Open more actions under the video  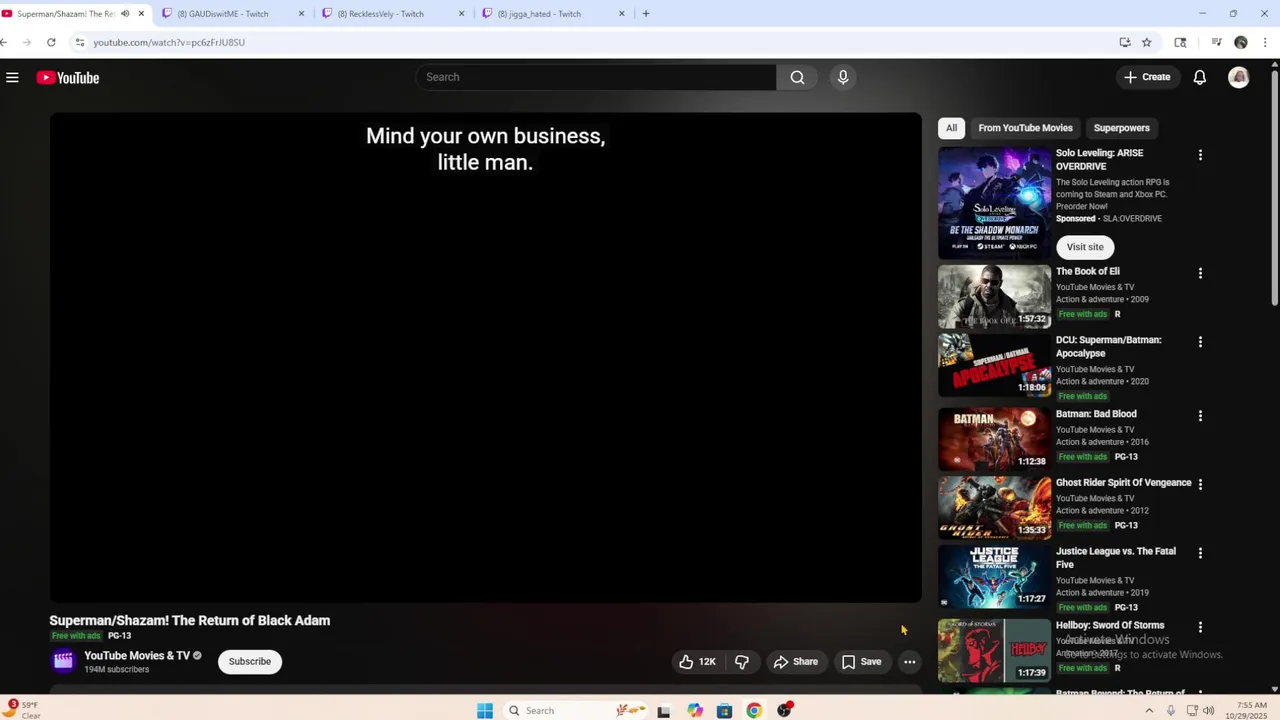909,661
